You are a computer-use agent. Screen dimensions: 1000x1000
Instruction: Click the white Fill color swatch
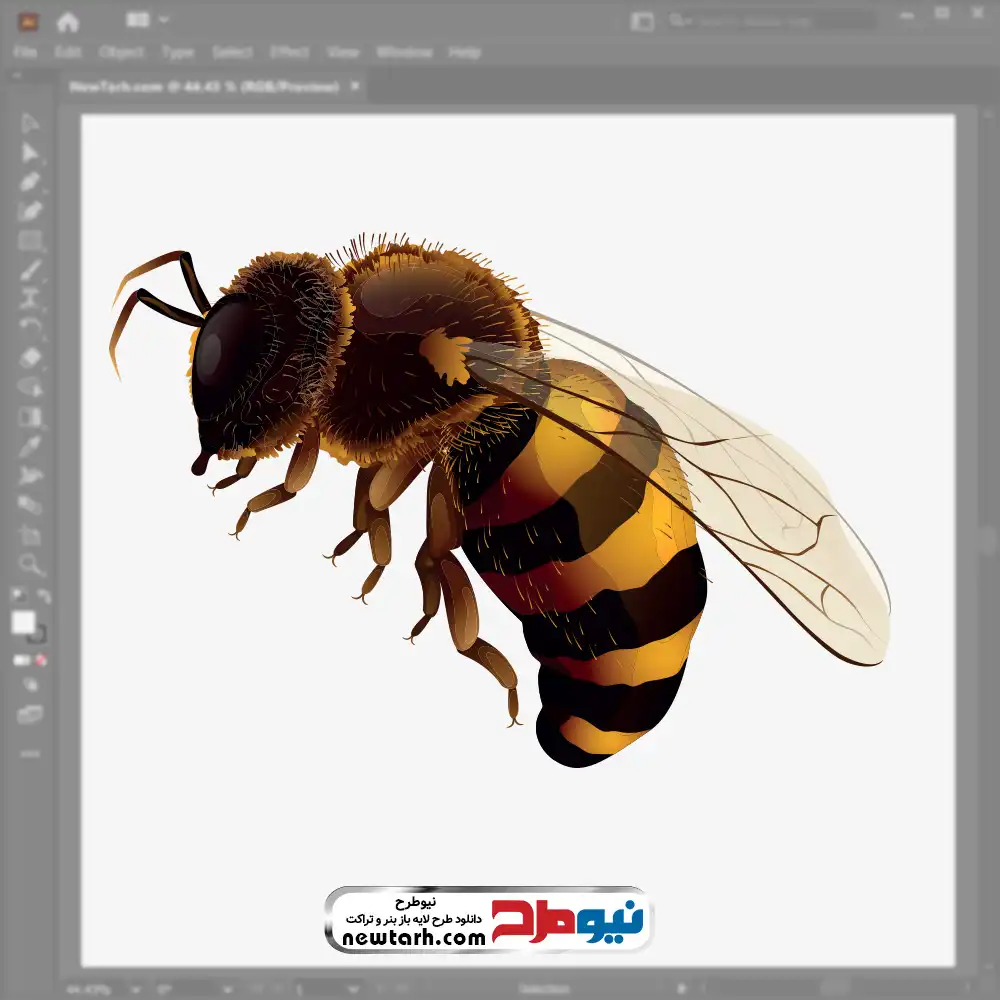click(x=23, y=623)
